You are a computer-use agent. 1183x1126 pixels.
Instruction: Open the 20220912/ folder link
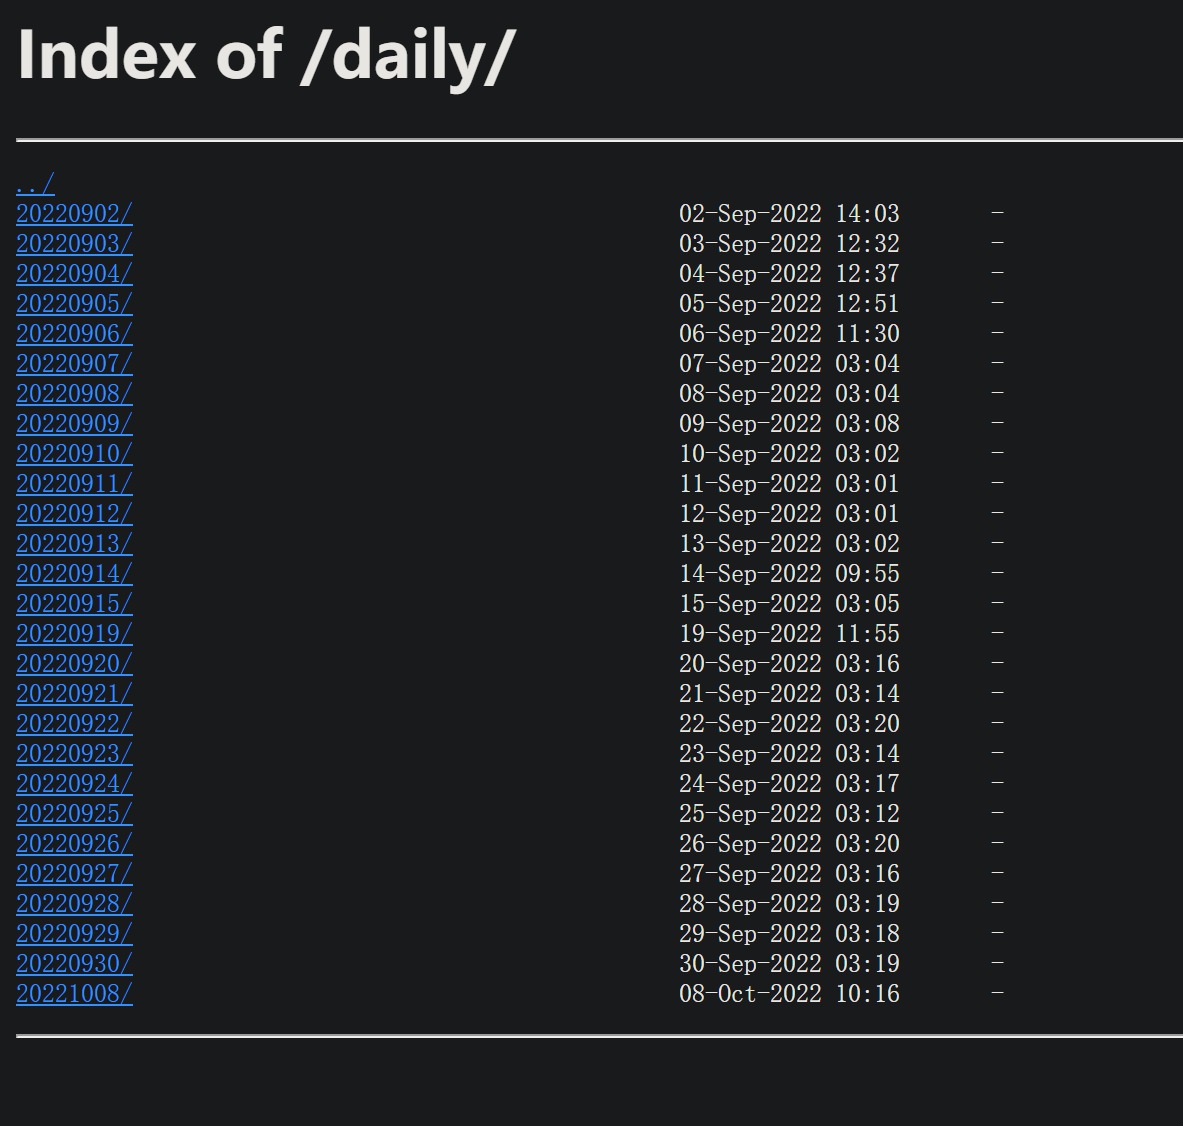[x=75, y=513]
